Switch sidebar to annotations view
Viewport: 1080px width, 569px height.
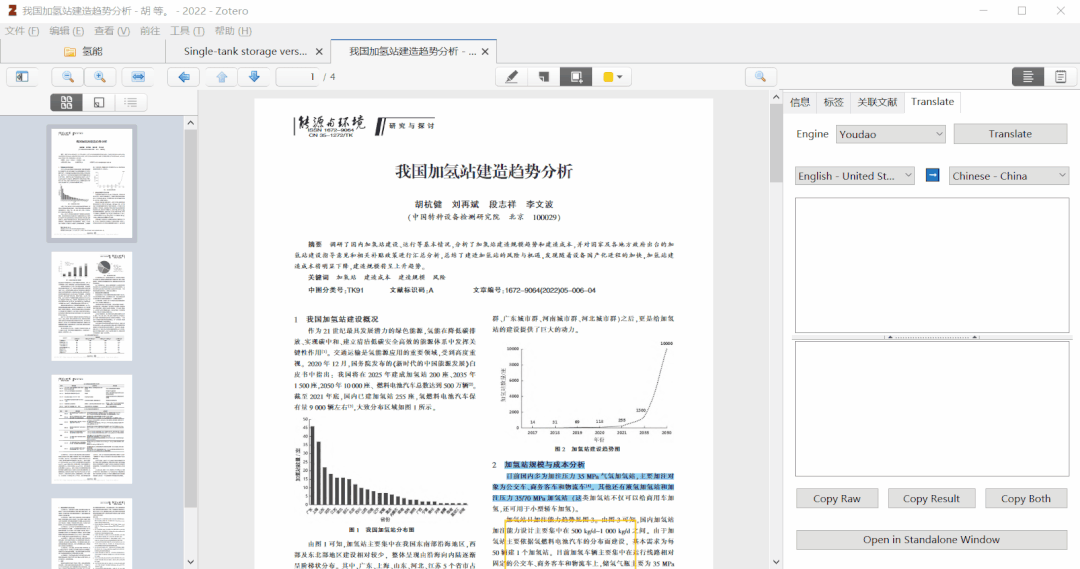tap(98, 103)
